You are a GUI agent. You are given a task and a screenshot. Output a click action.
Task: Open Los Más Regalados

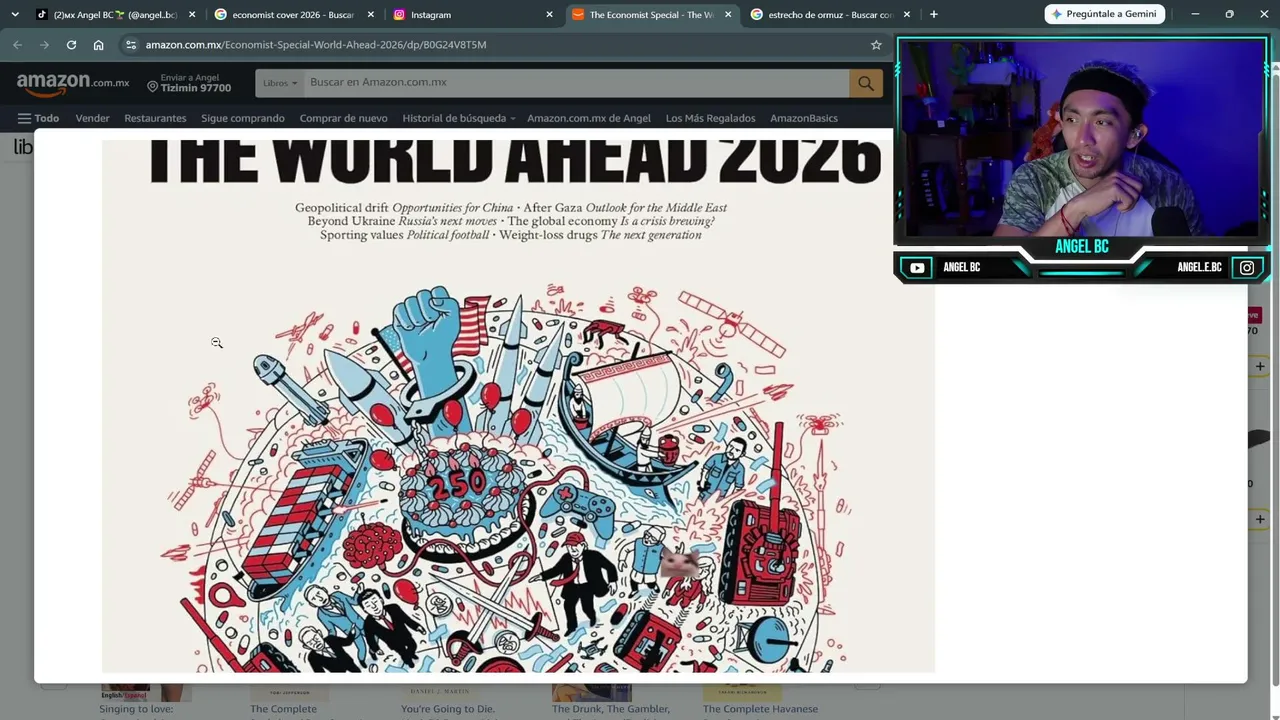(710, 118)
